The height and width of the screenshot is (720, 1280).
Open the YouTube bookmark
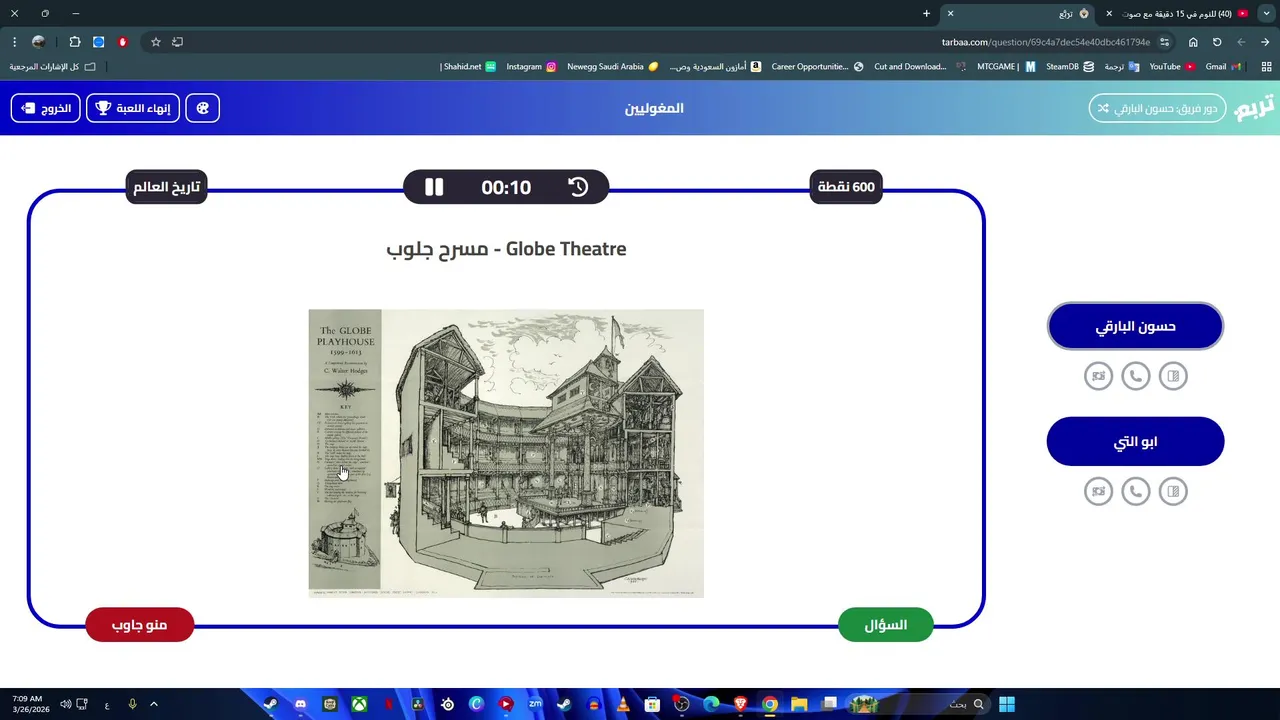1172,67
